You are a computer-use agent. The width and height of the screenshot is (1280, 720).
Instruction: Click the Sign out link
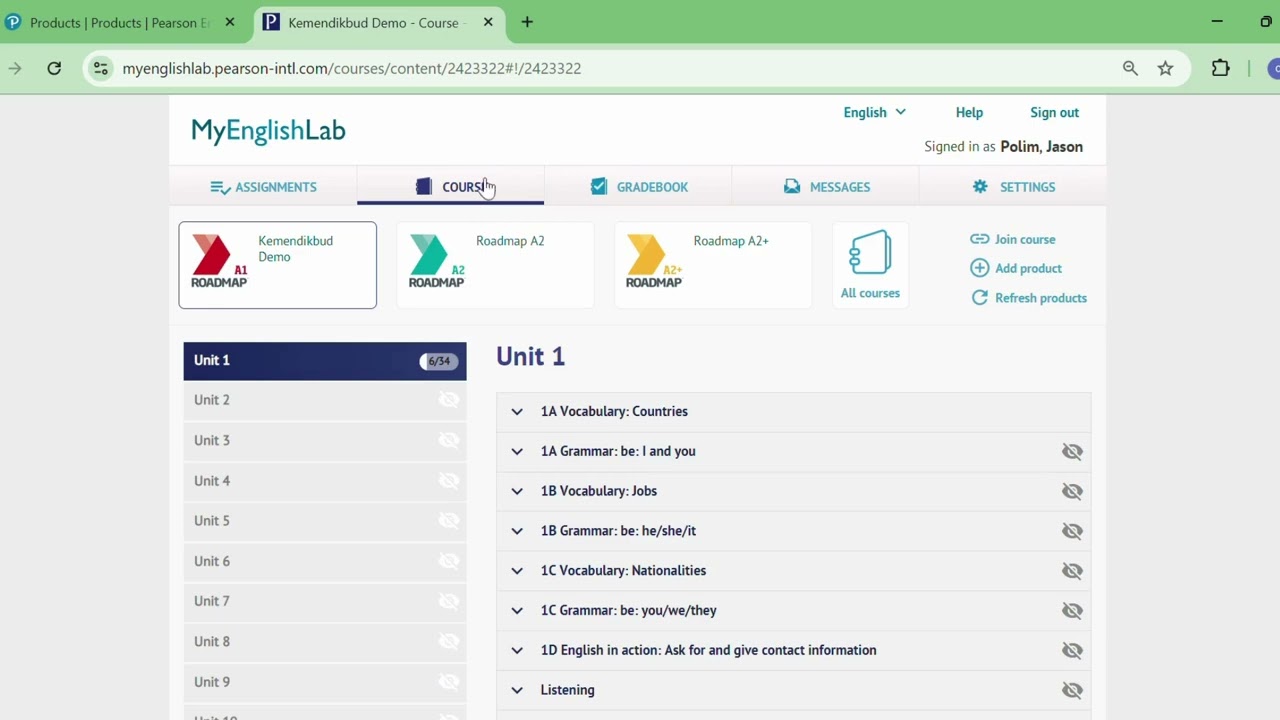[x=1054, y=112]
